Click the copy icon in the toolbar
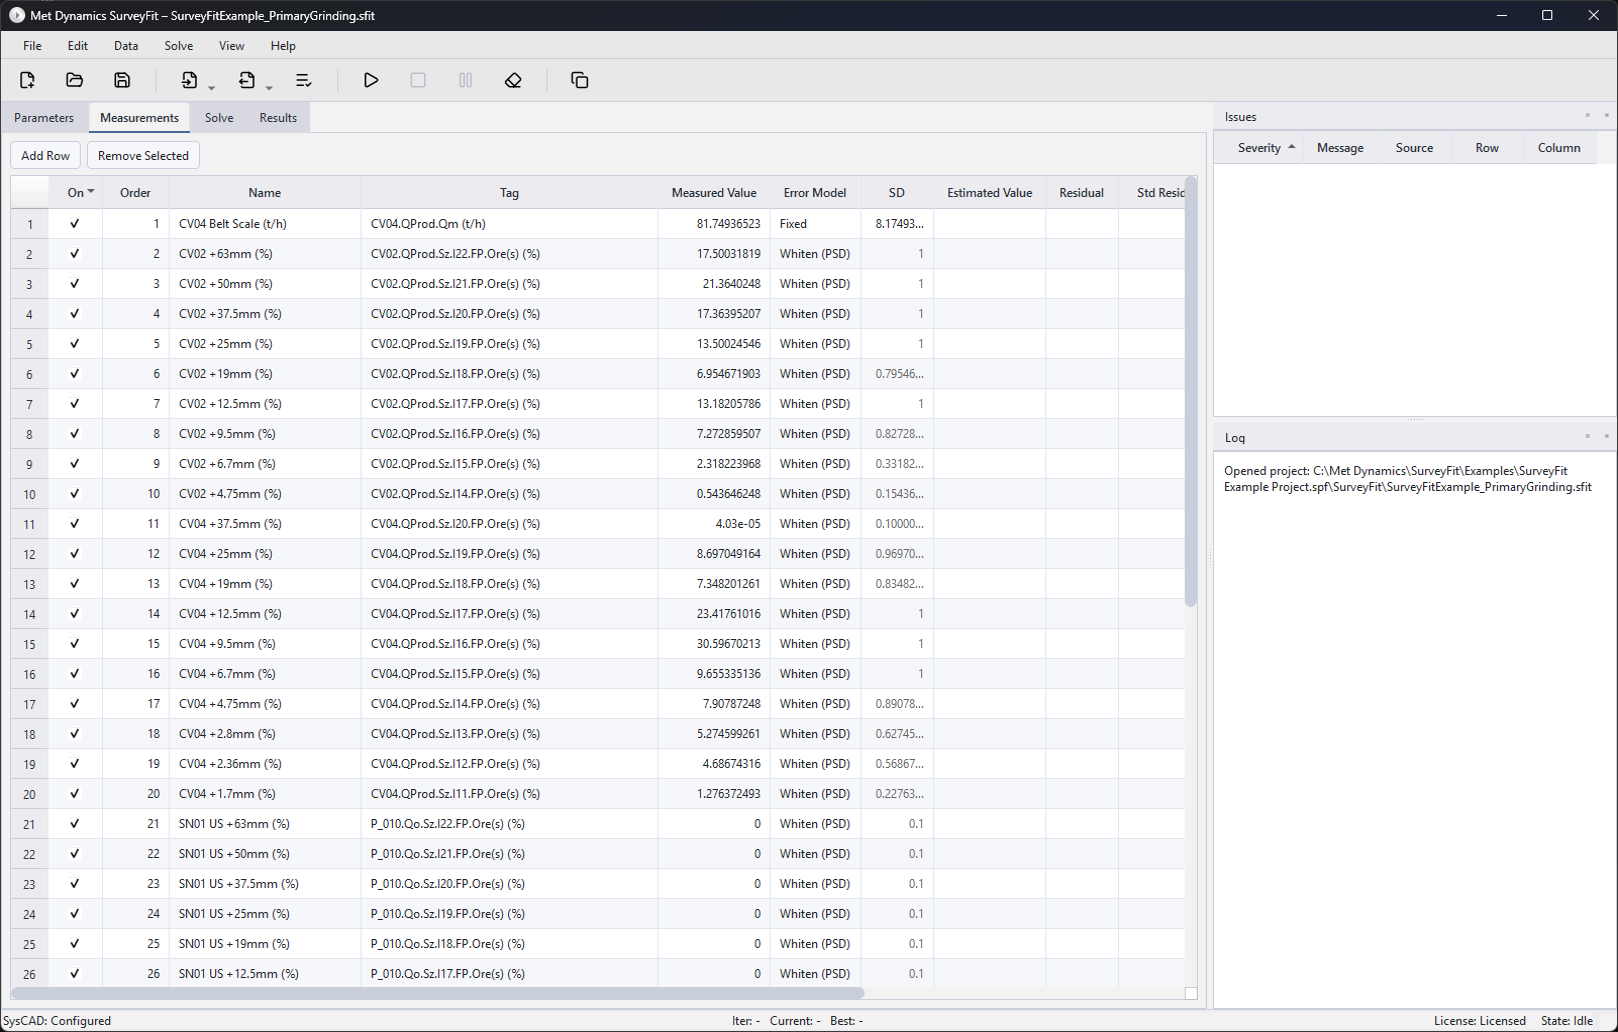 [x=579, y=80]
